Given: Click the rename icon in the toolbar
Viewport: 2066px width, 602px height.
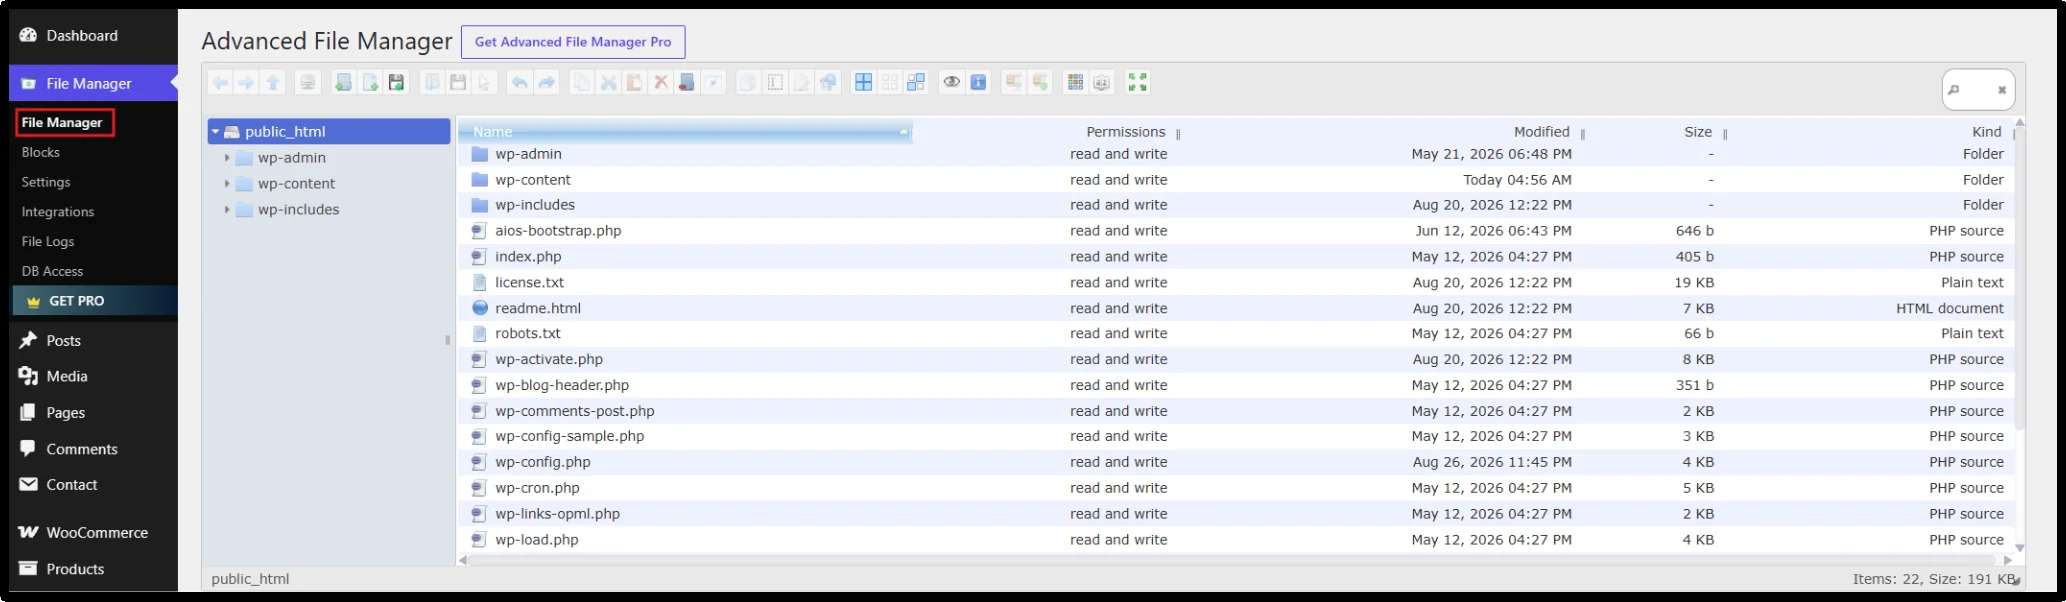Looking at the screenshot, I should [775, 82].
